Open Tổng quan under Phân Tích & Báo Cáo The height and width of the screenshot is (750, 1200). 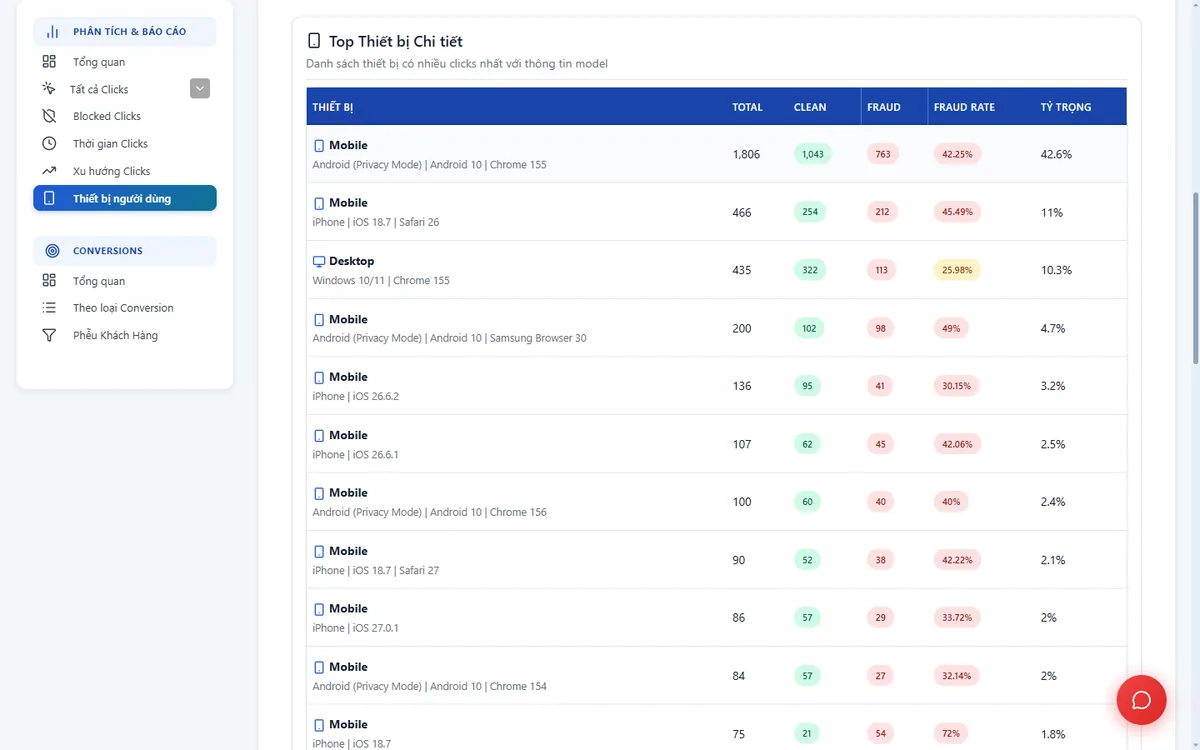pyautogui.click(x=125, y=62)
